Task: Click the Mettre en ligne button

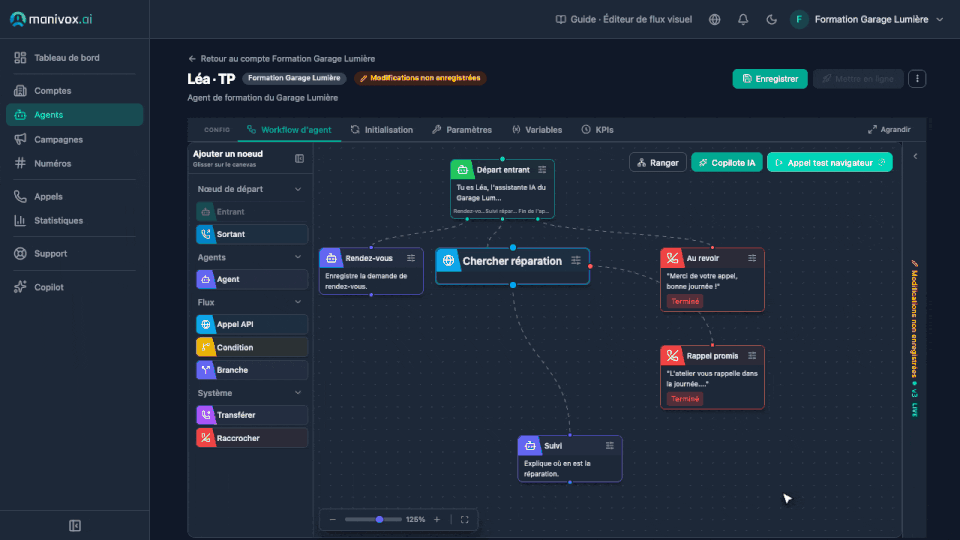Action: (858, 78)
